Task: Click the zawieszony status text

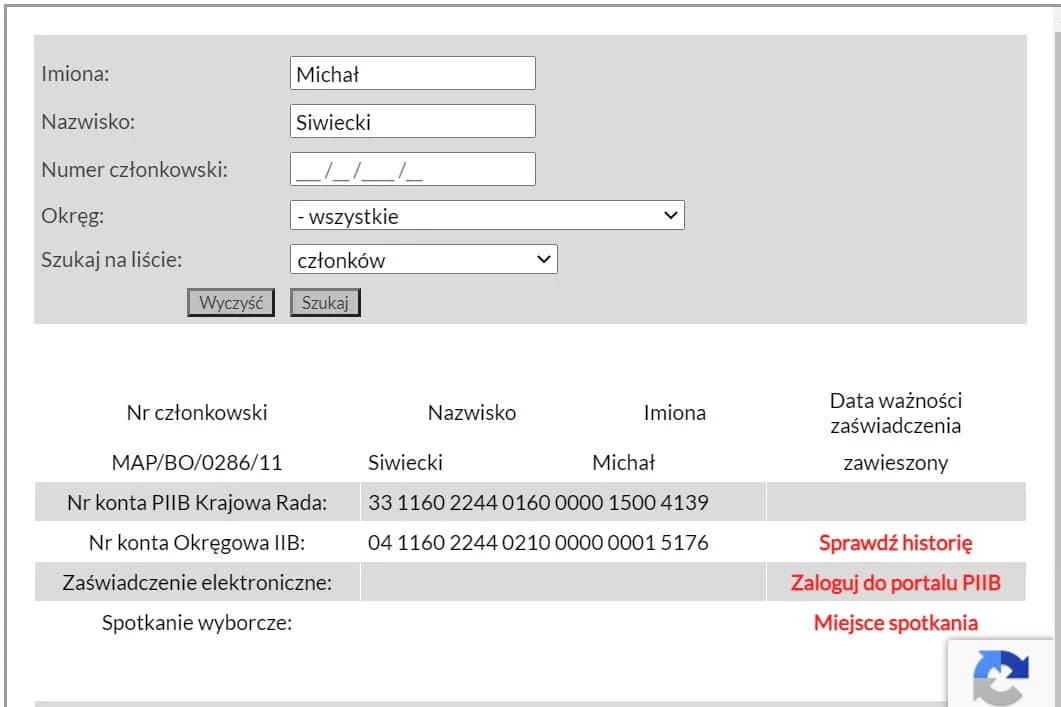Action: pos(895,463)
